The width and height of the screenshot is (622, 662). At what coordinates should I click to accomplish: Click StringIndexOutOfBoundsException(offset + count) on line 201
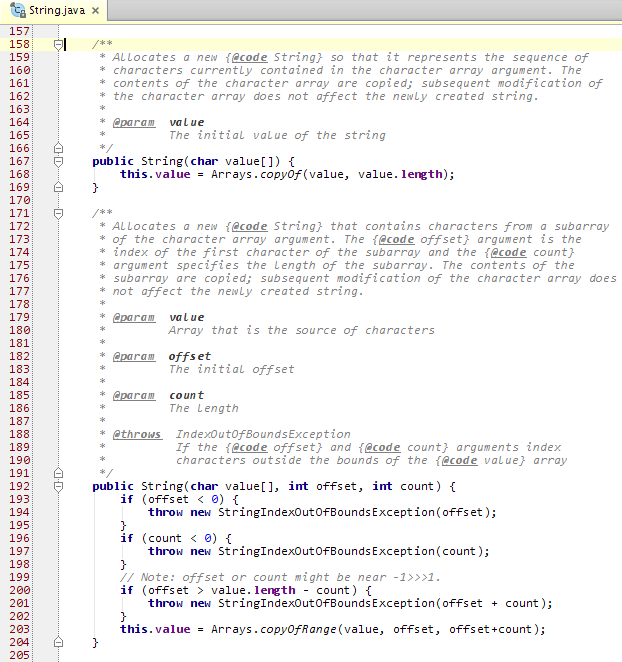point(381,603)
